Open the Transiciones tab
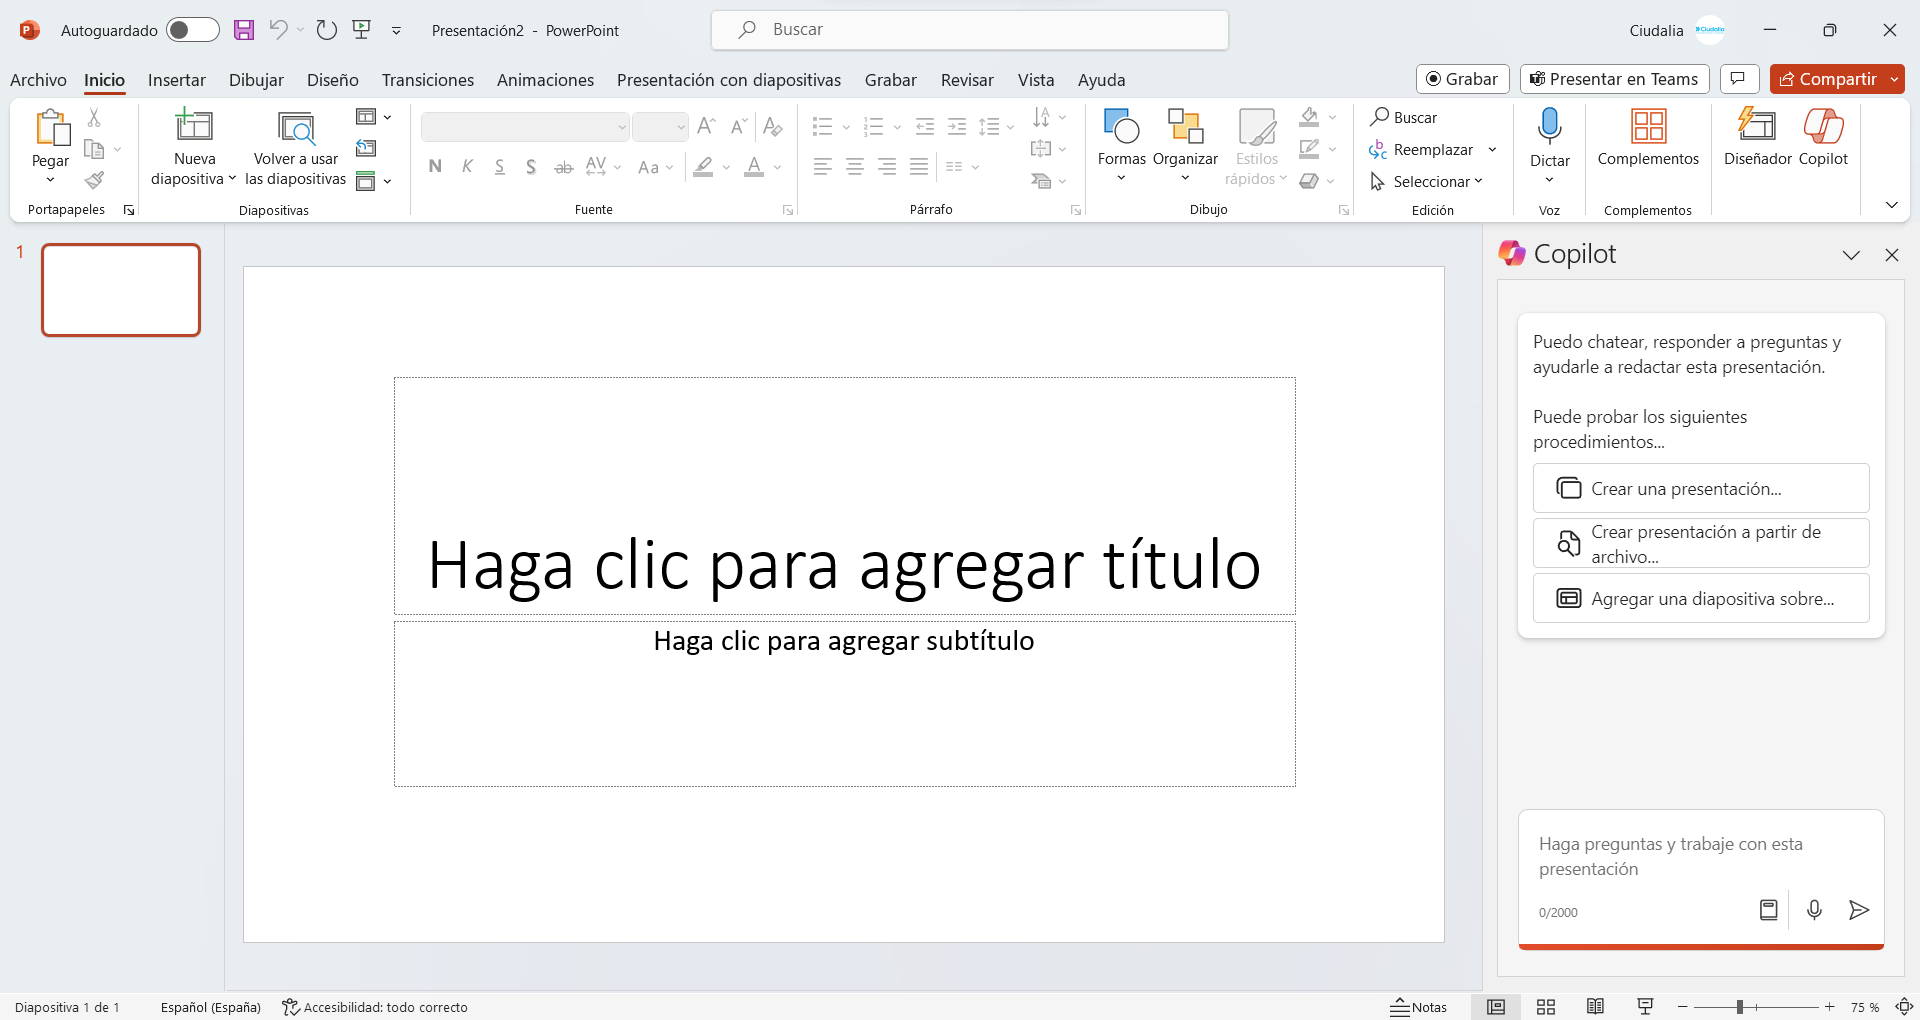Screen dimensions: 1920x1020 point(427,80)
